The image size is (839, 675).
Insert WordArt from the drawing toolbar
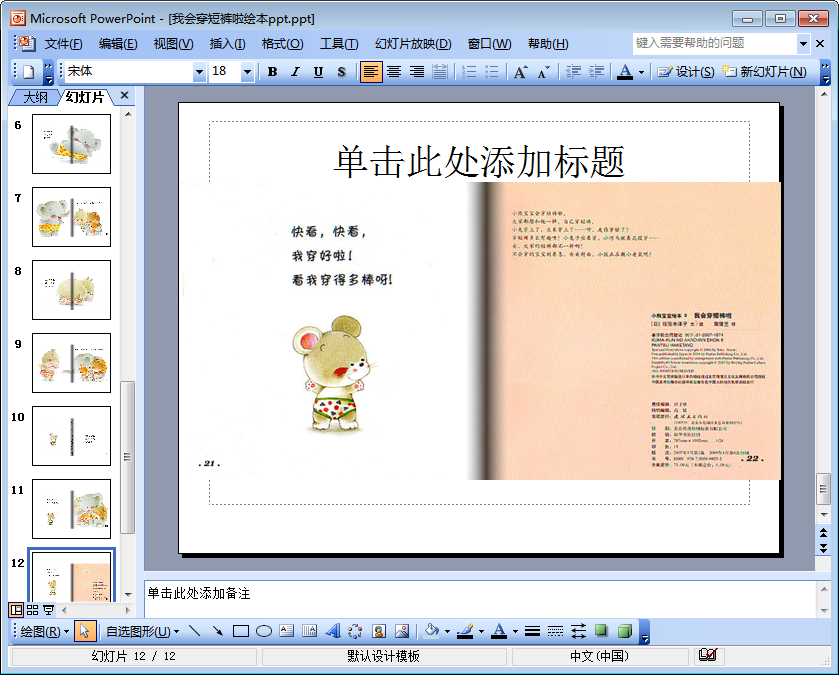tap(332, 631)
